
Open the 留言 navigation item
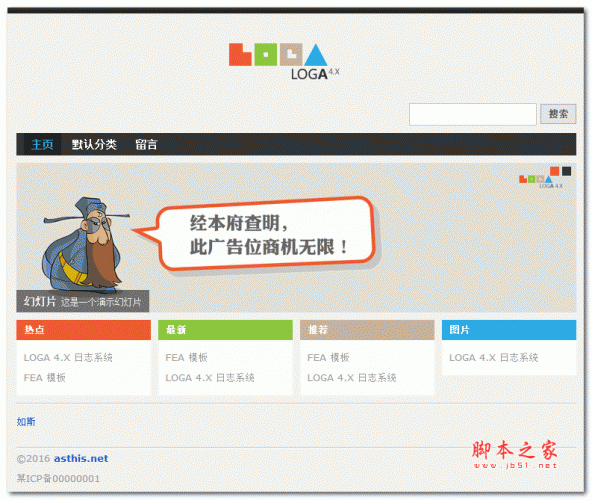[x=146, y=144]
